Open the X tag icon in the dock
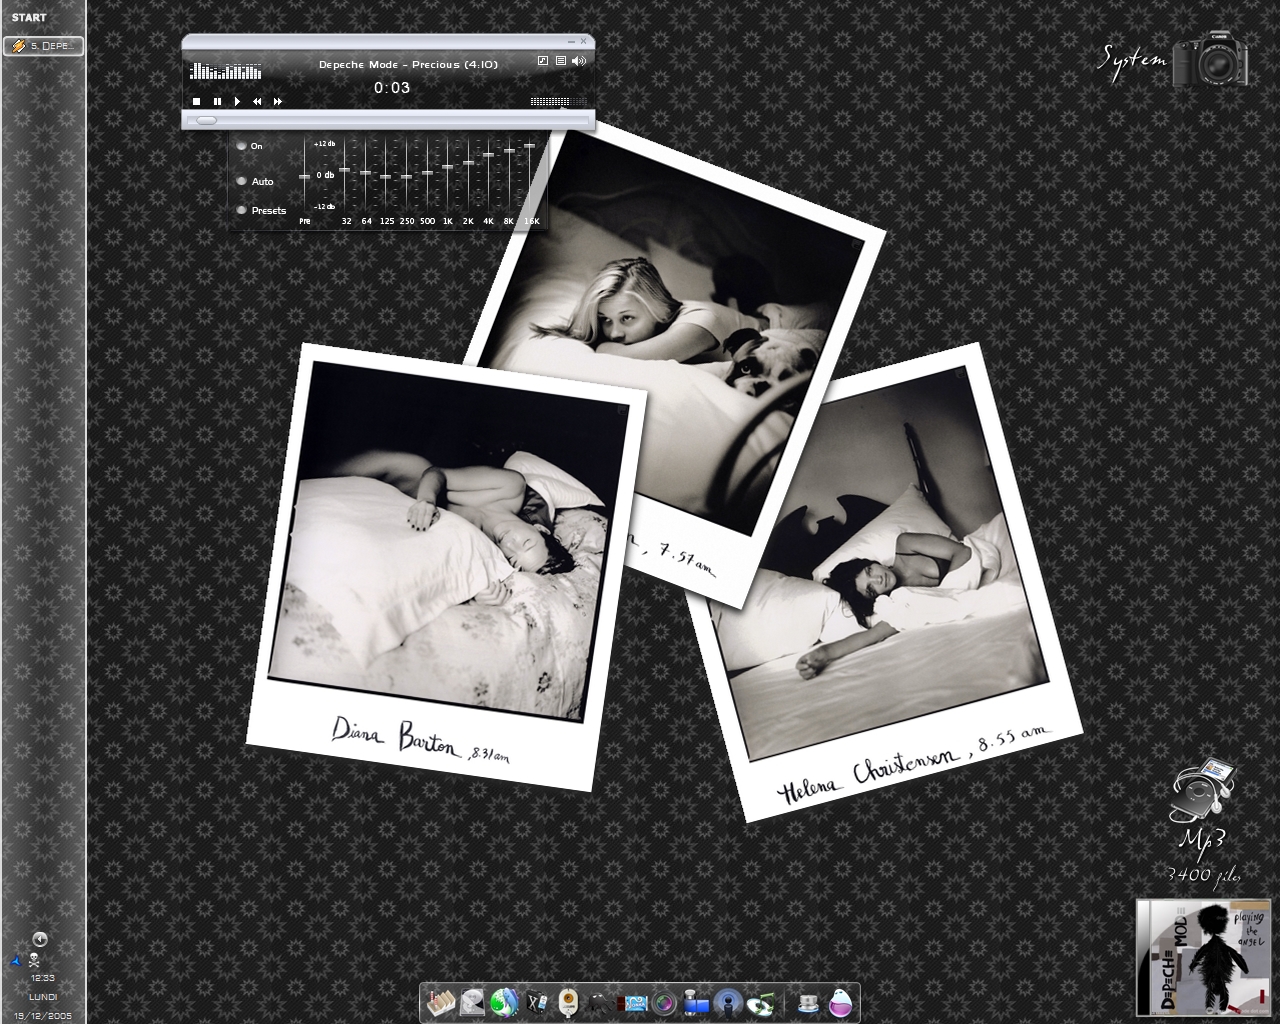Viewport: 1280px width, 1024px height. point(537,1003)
